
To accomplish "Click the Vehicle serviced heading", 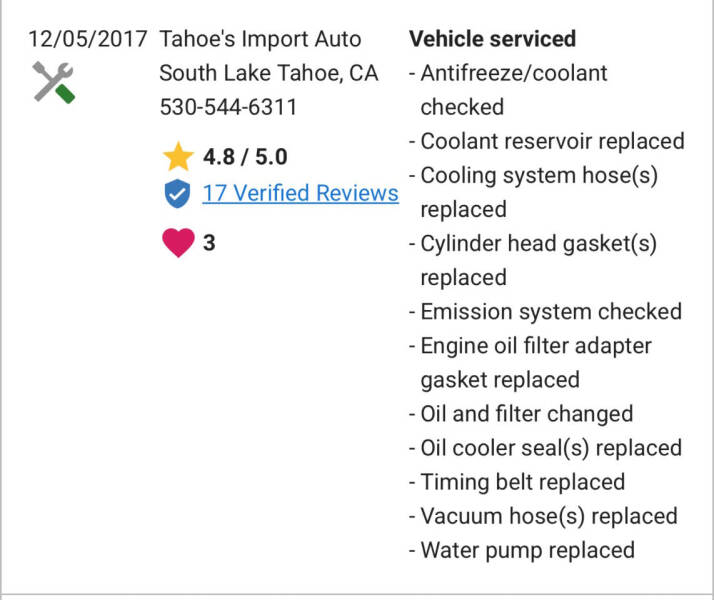I will [493, 39].
